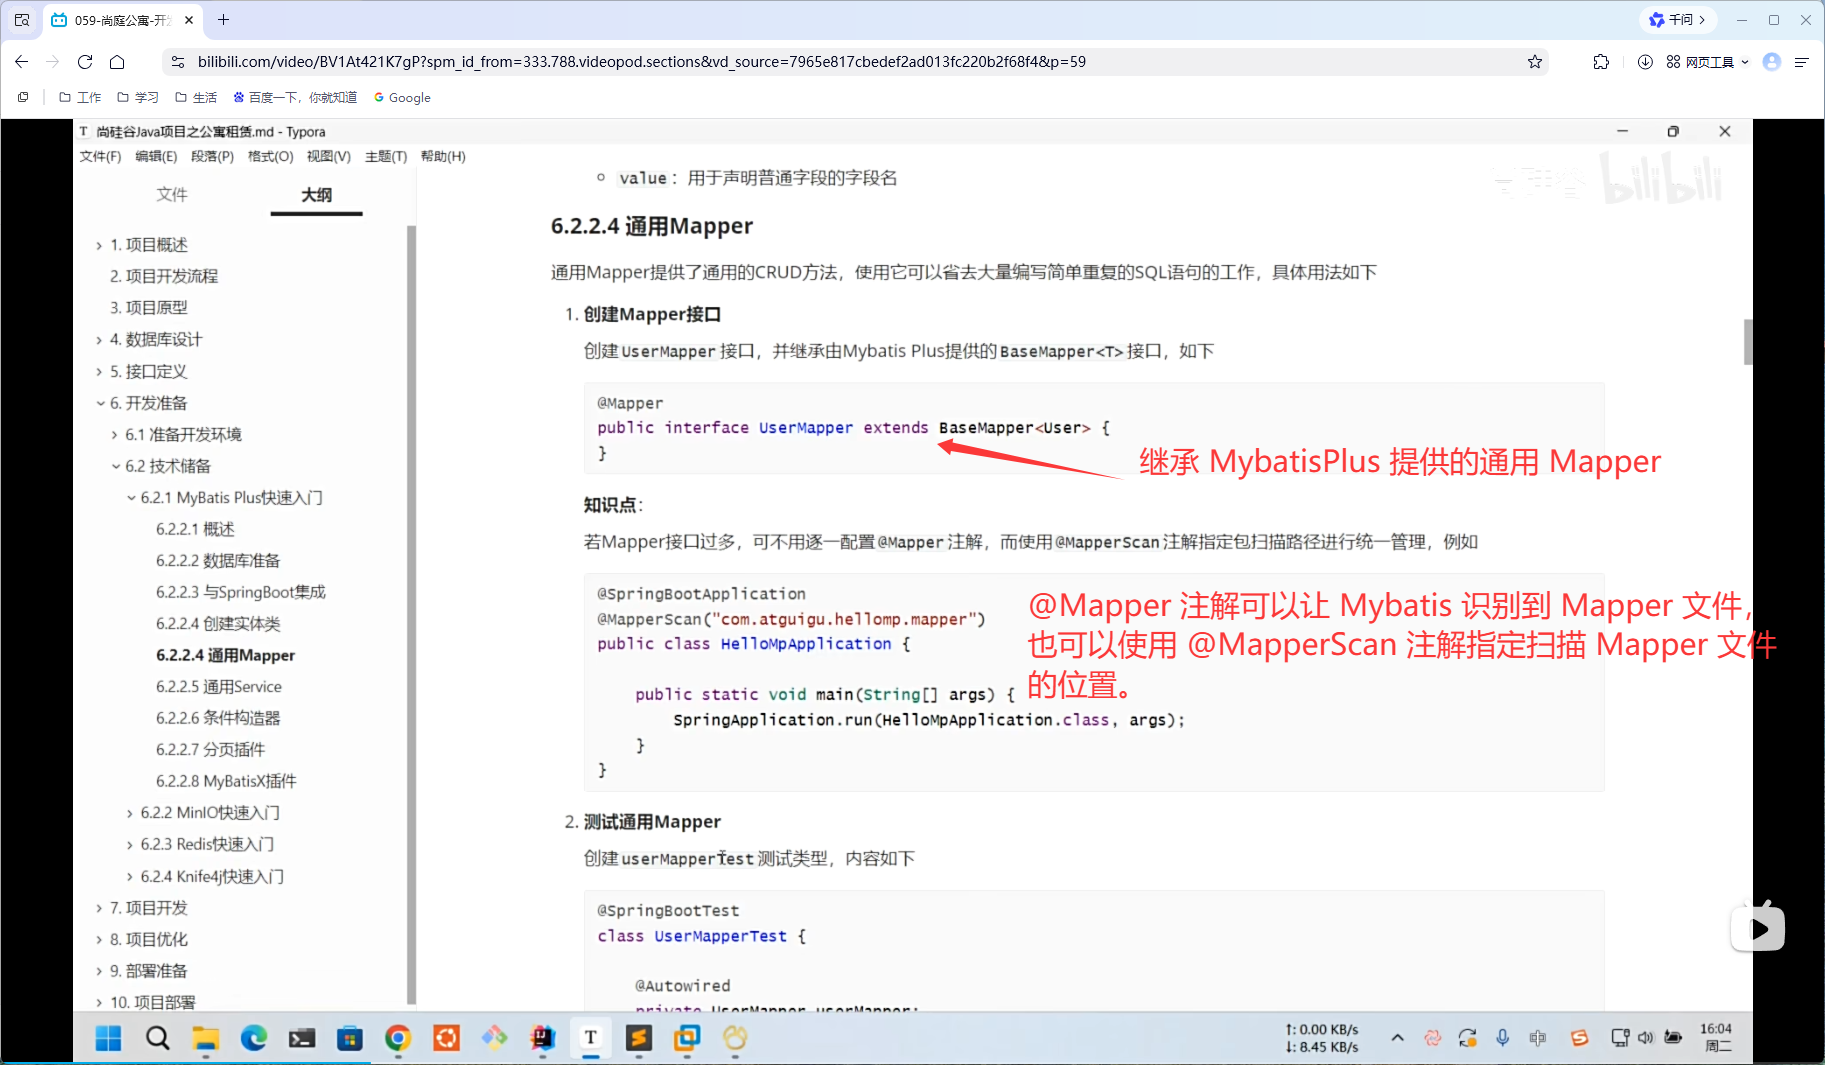Open the 学习 bookmark folder
This screenshot has width=1825, height=1065.
138,97
